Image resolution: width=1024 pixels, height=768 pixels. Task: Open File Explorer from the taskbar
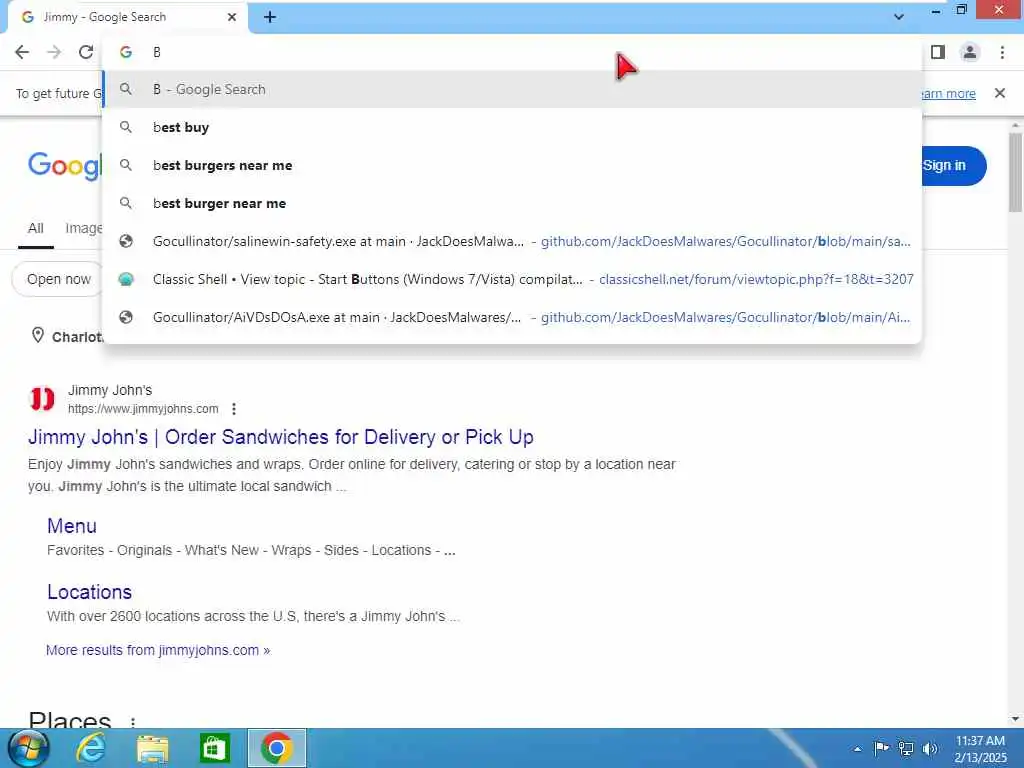point(153,748)
